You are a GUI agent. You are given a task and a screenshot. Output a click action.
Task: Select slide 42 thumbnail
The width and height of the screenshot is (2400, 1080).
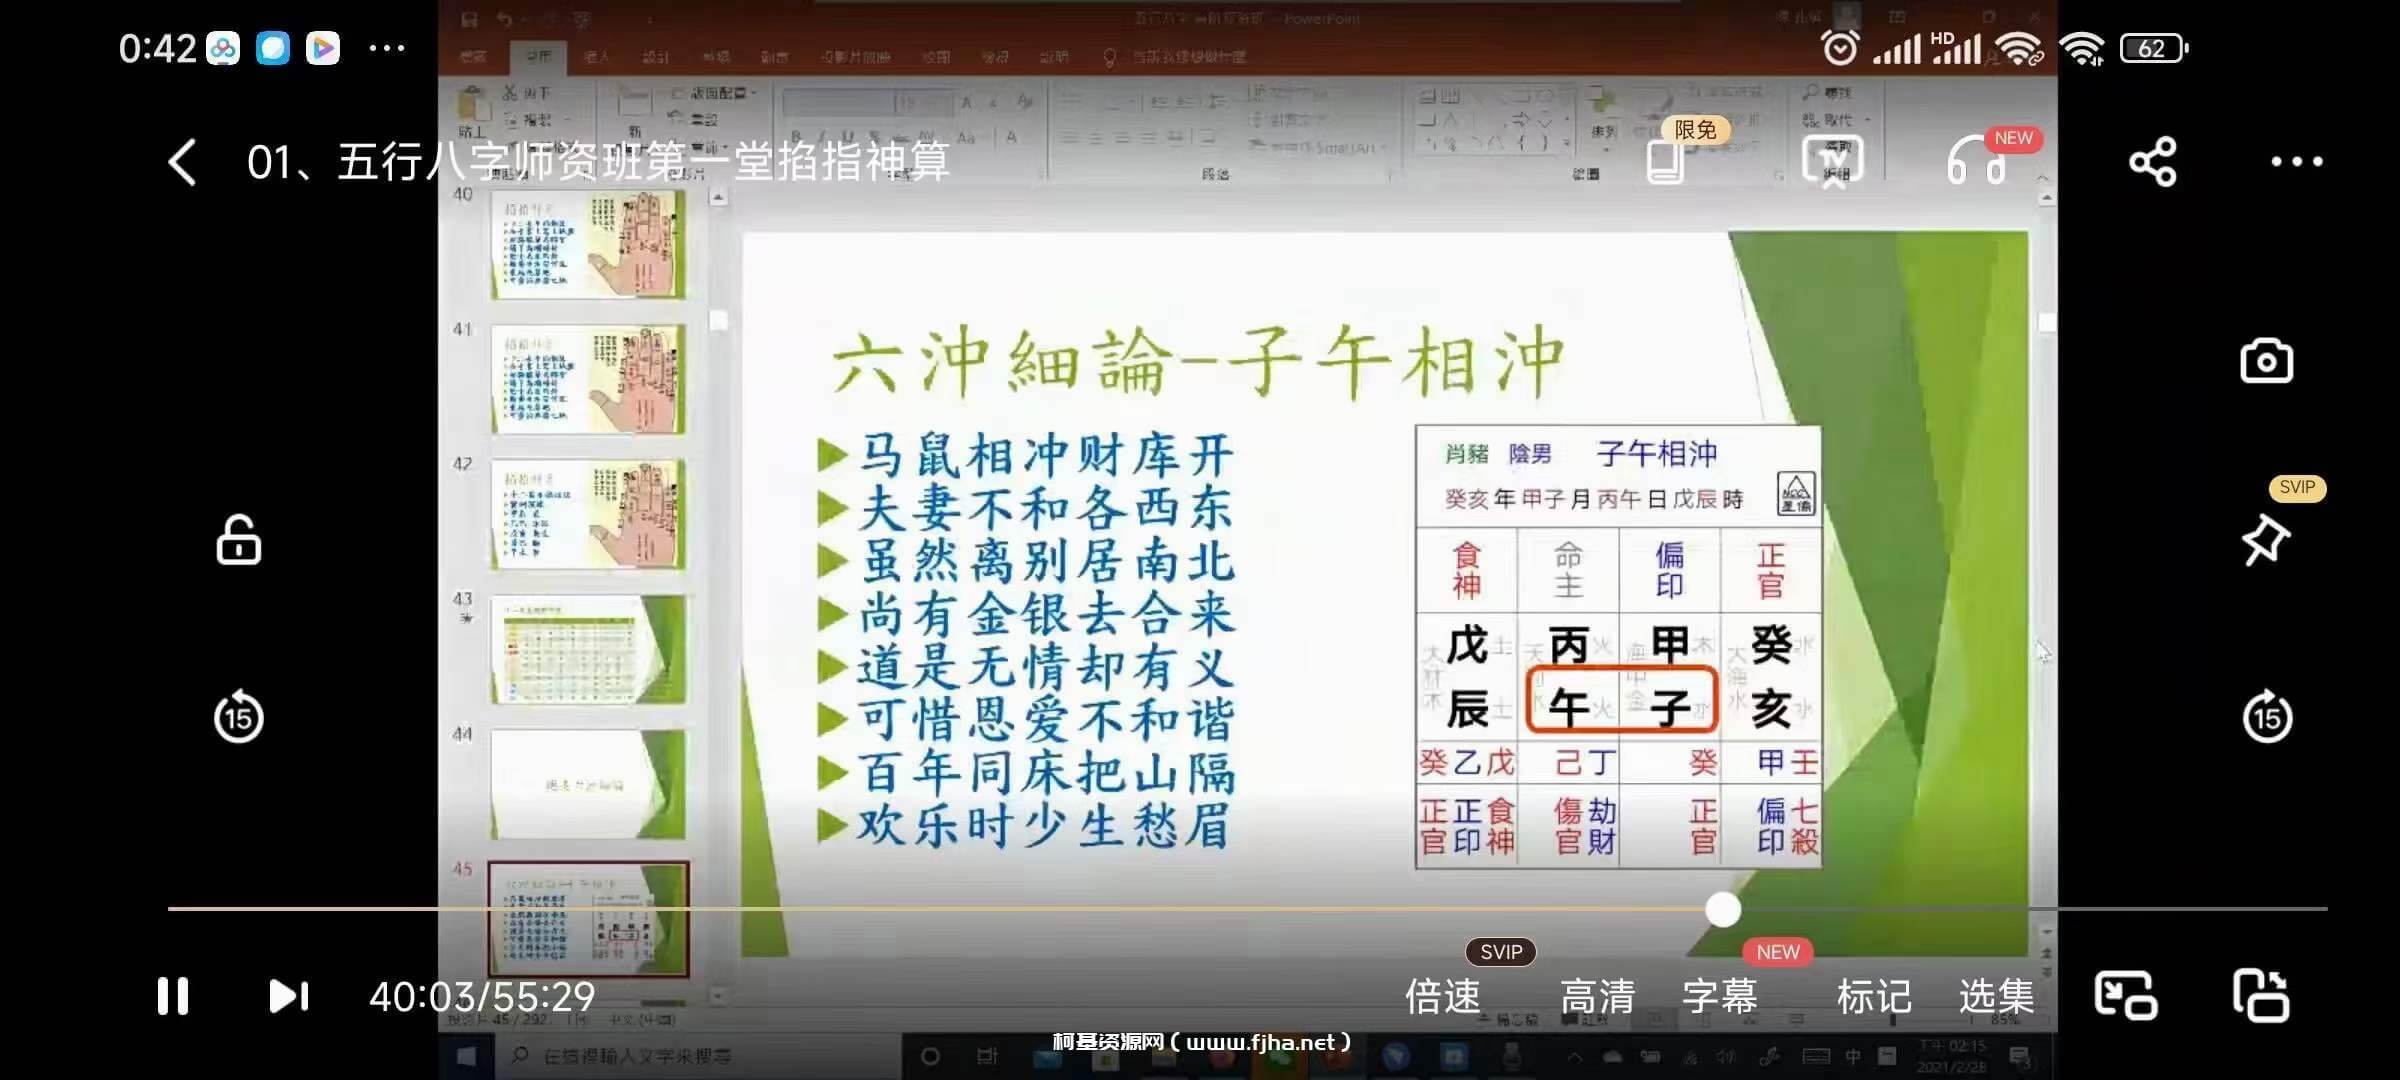(x=588, y=513)
